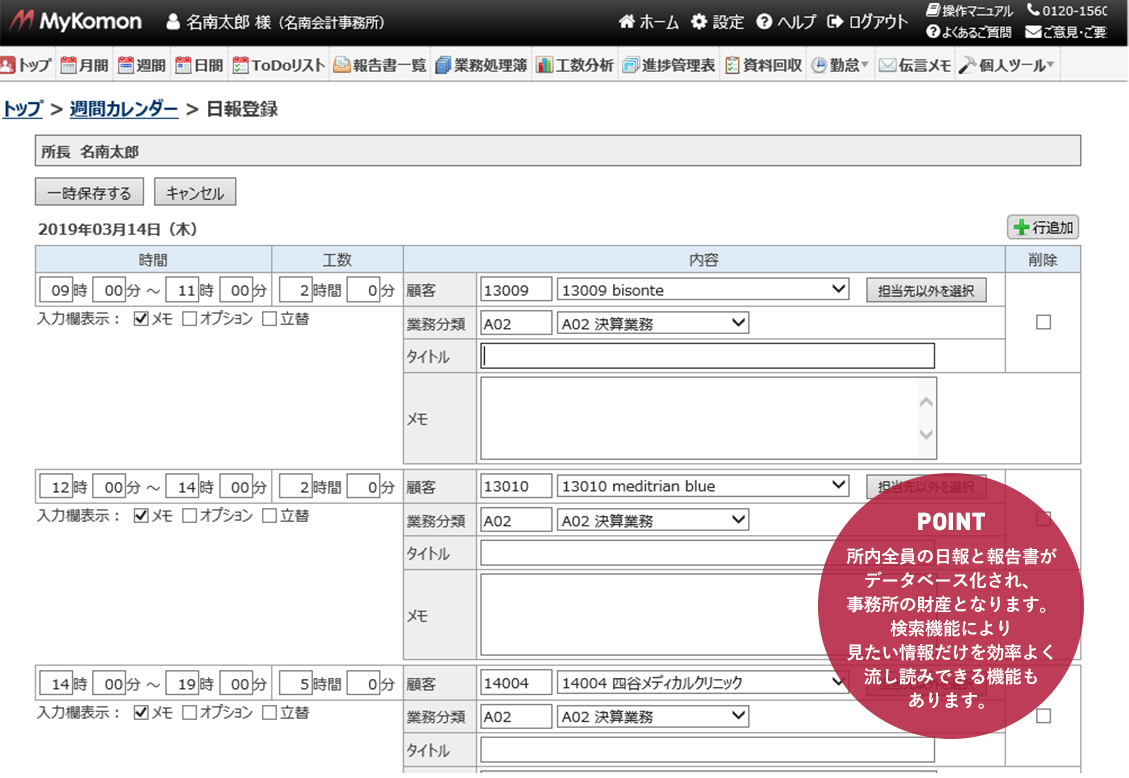Toggle 立替 checkbox in 12時 row
Viewport: 1129px width, 778px height.
[x=270, y=516]
